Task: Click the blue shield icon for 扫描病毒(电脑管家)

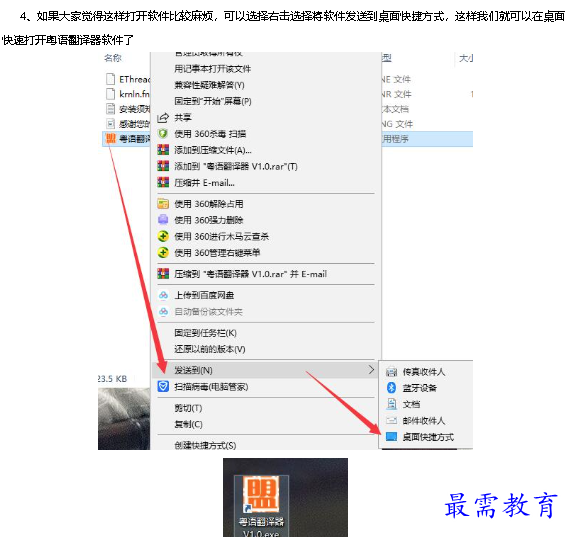Action: pyautogui.click(x=163, y=387)
